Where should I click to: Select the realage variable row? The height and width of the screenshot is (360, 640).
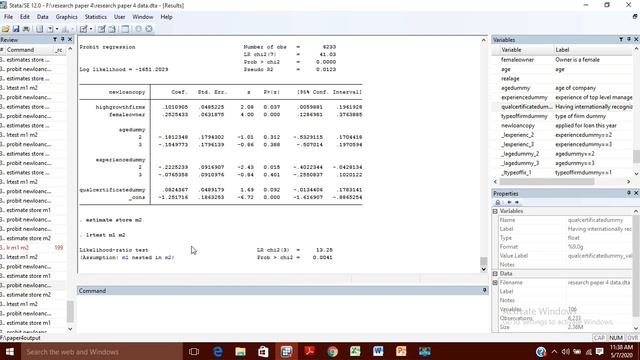(x=562, y=78)
